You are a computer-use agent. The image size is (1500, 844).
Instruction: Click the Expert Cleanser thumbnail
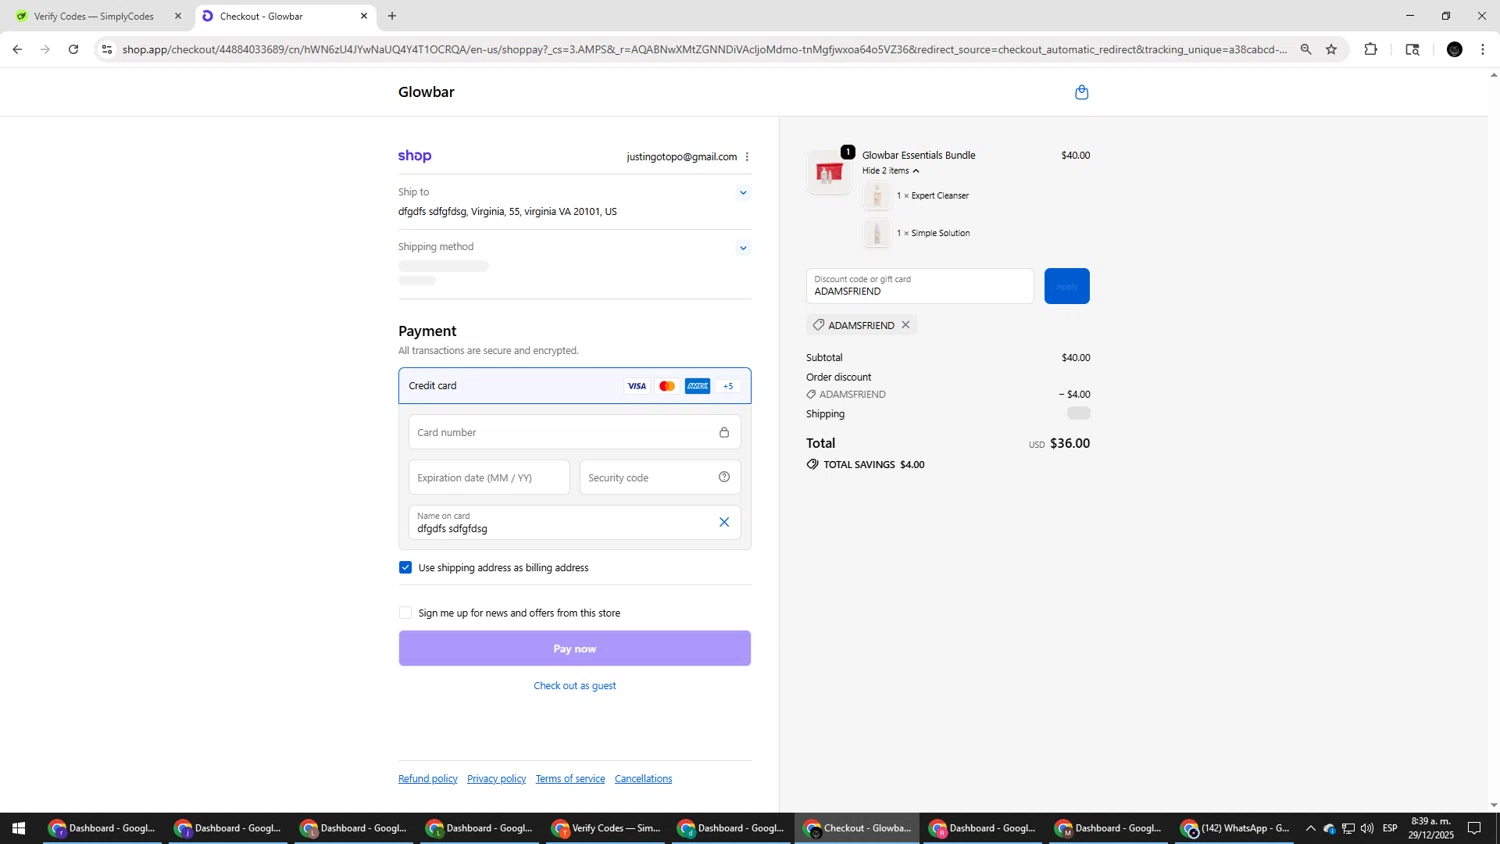(x=877, y=196)
